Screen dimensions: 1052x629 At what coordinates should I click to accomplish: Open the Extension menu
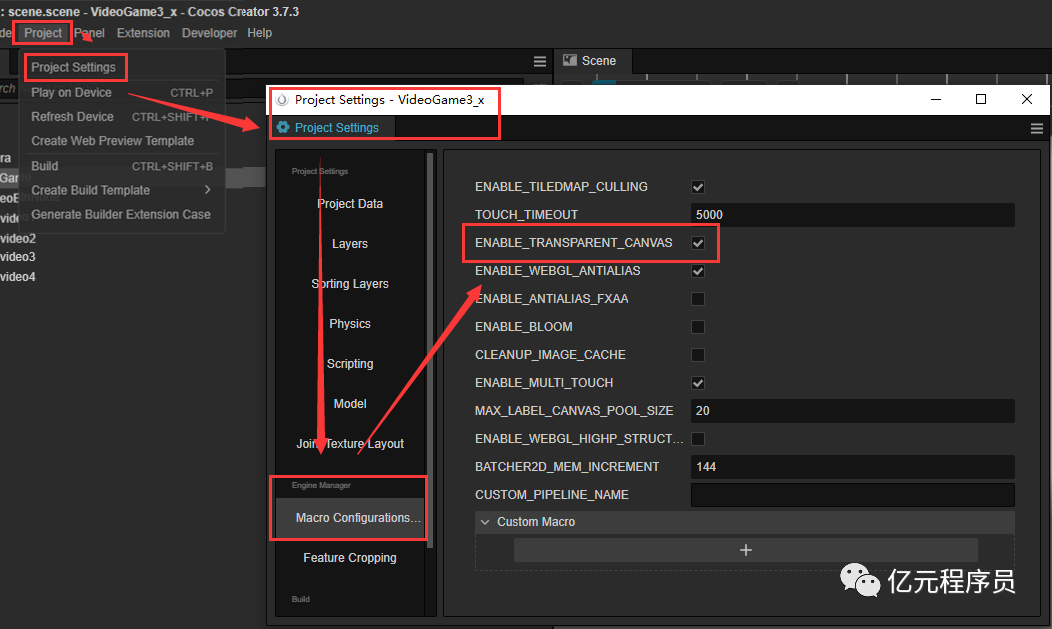pyautogui.click(x=143, y=33)
